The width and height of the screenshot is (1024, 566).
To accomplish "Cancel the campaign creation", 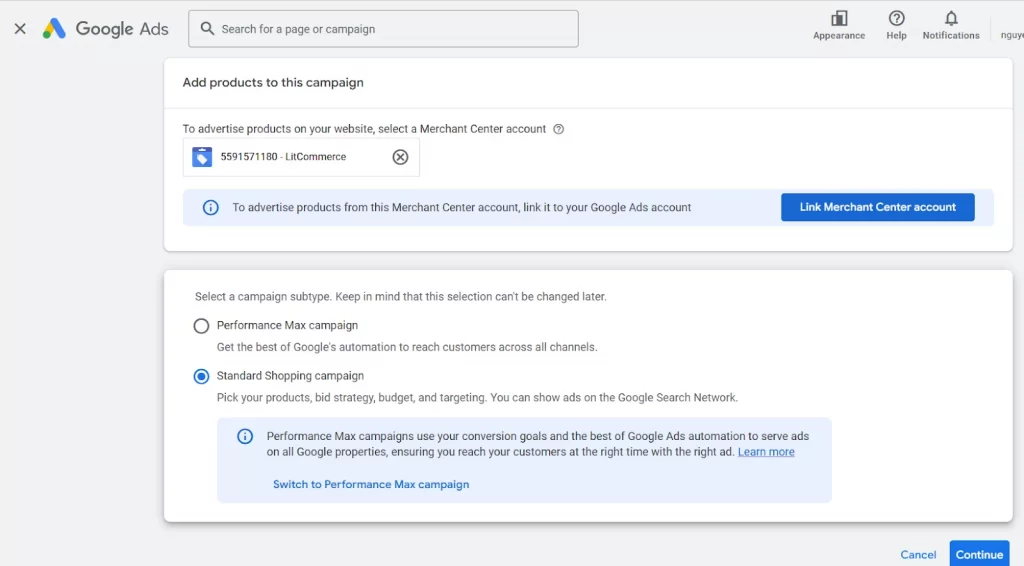I will 918,554.
